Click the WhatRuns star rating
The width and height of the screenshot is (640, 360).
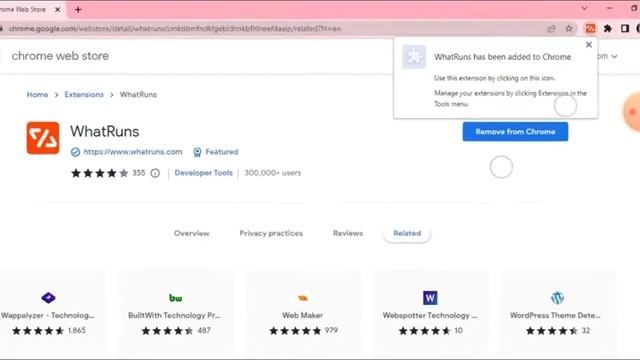pos(100,173)
